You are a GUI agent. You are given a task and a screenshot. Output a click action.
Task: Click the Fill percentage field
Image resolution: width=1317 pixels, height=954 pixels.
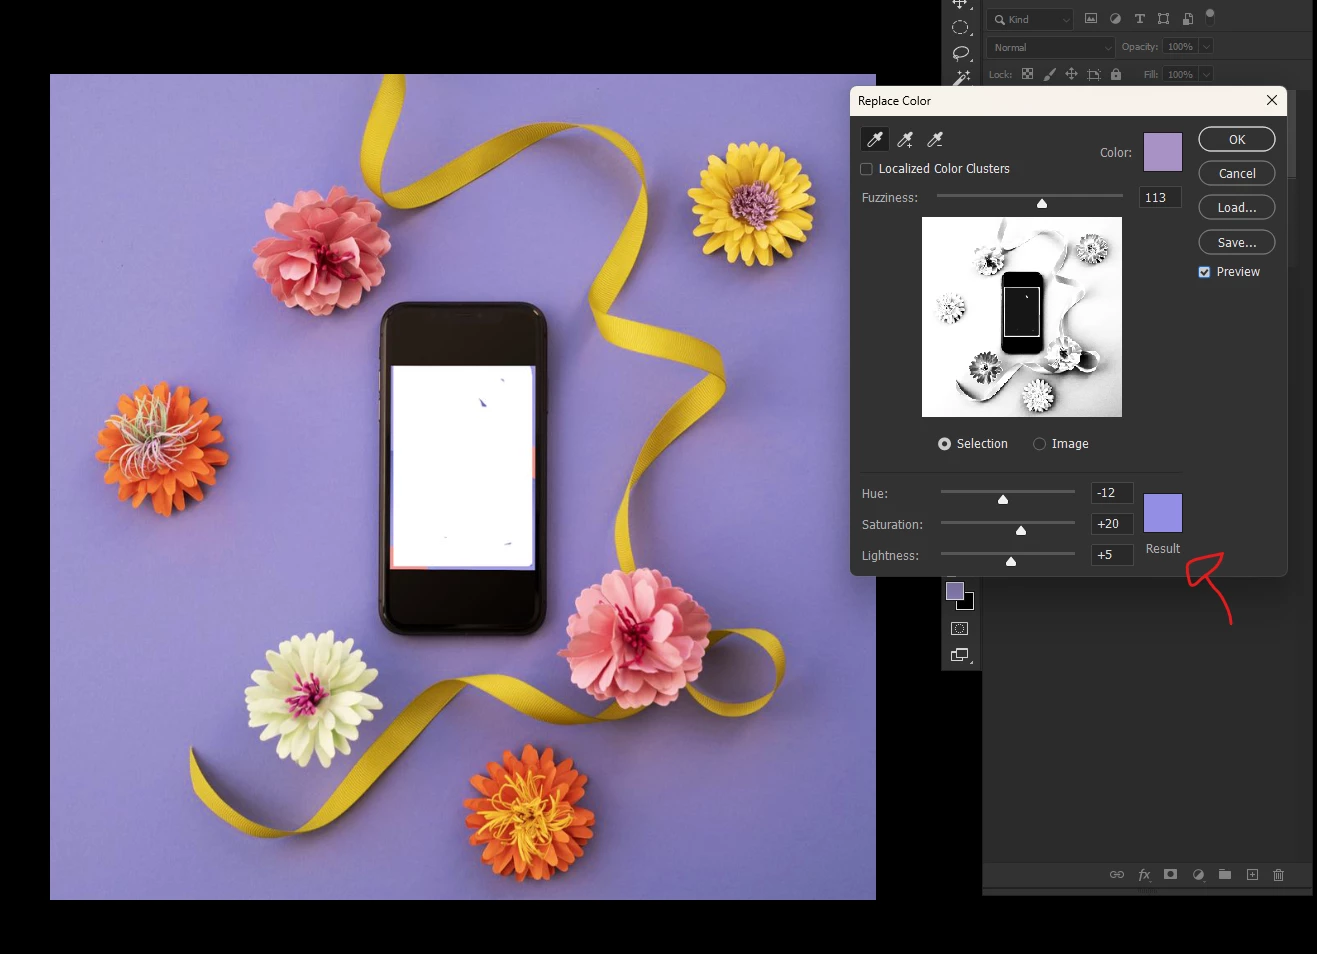tap(1181, 74)
